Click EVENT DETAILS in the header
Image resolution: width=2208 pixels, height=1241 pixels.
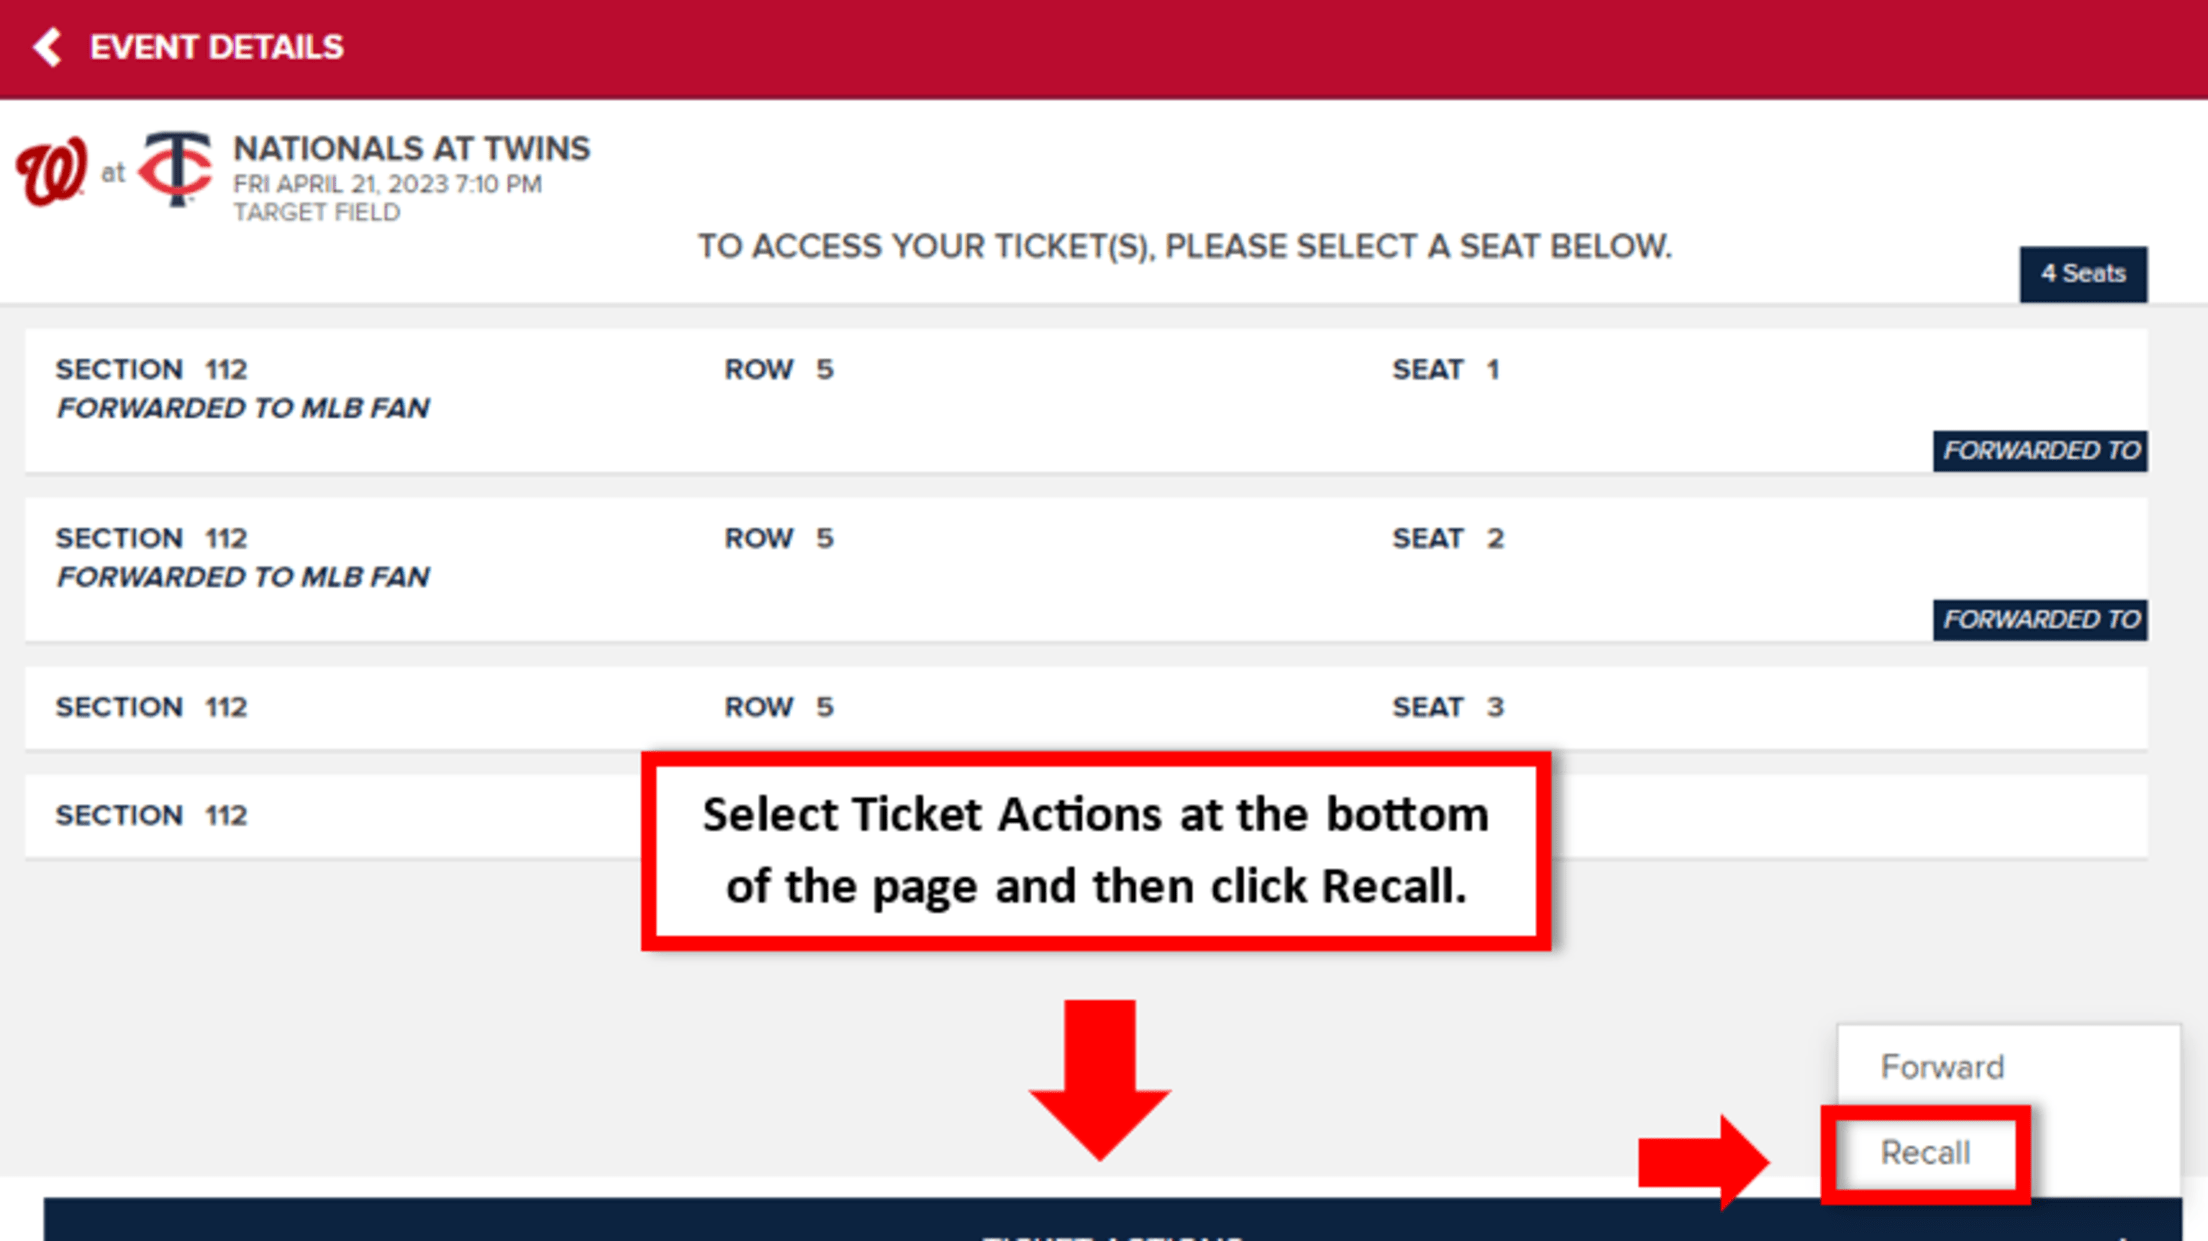point(216,46)
